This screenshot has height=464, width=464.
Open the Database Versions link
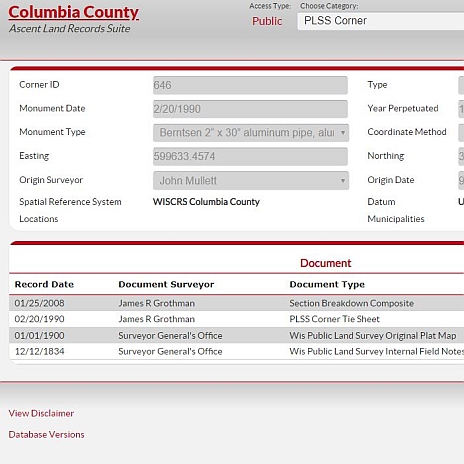point(46,435)
